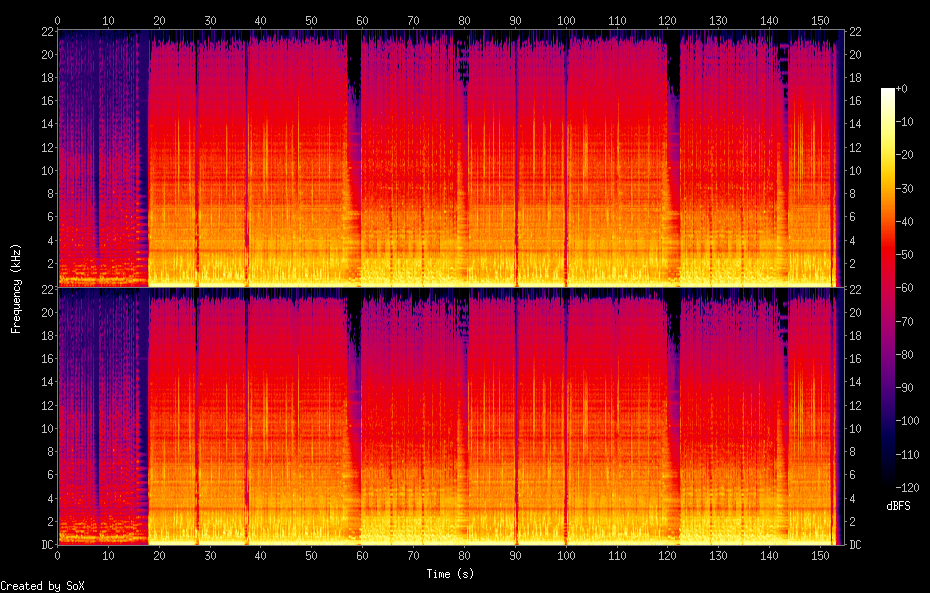Click the "20" tick on the top time axis
930x593 pixels.
click(x=160, y=20)
